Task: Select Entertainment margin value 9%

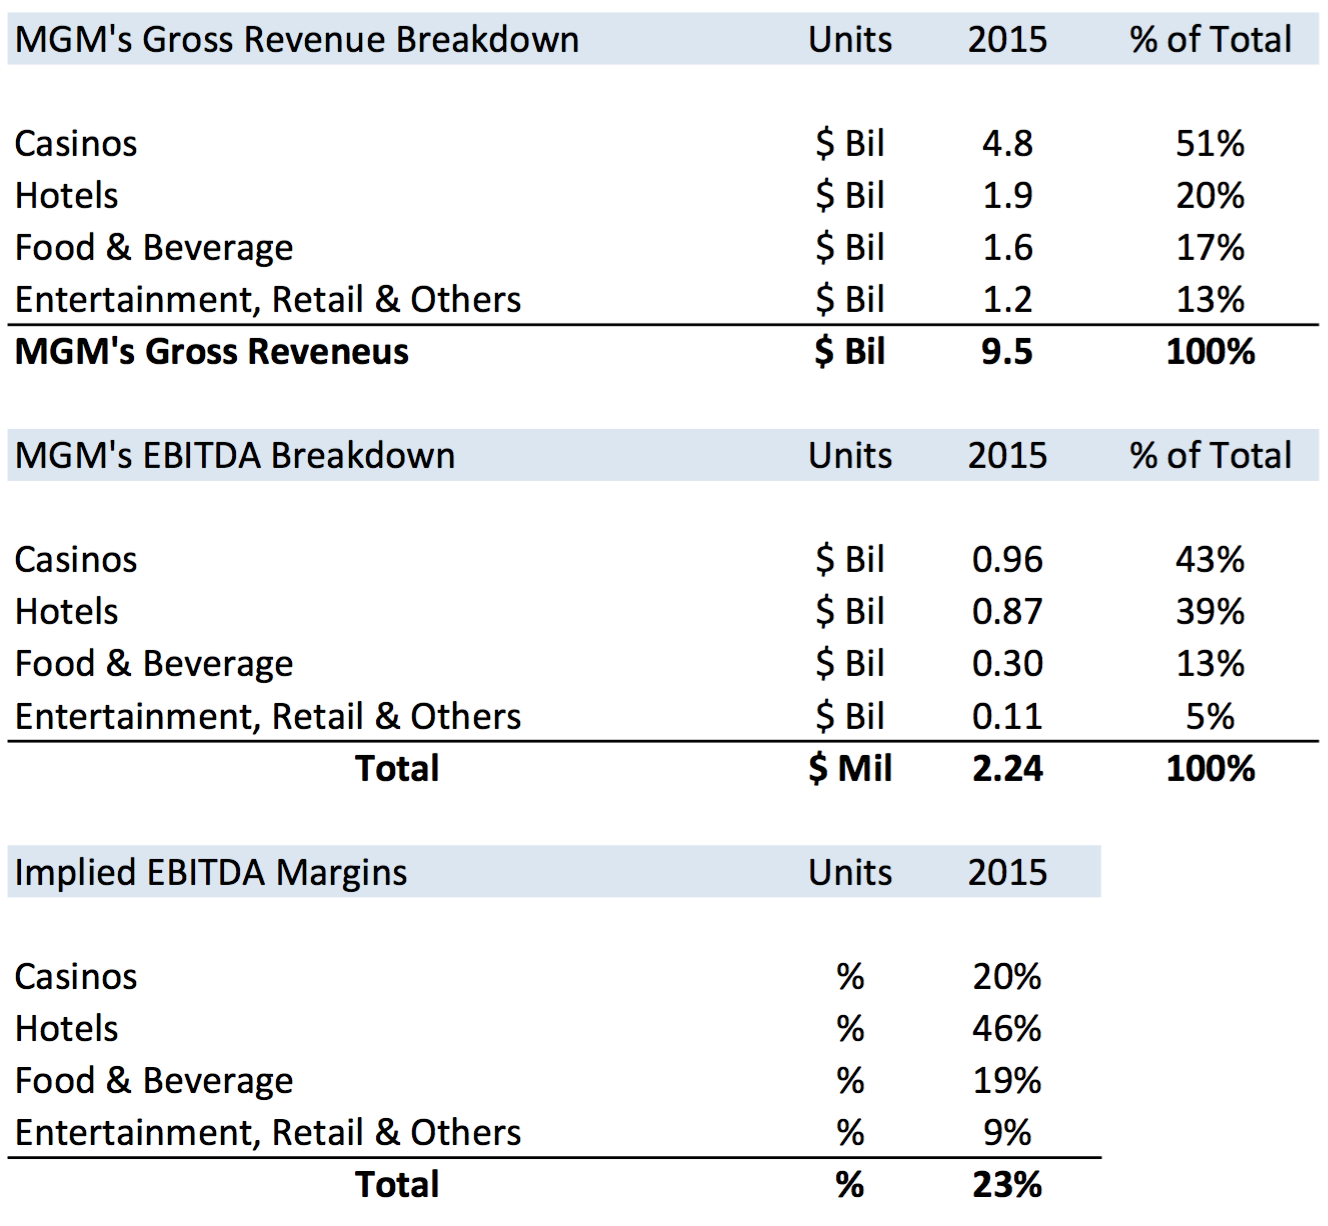Action: tap(1007, 1133)
